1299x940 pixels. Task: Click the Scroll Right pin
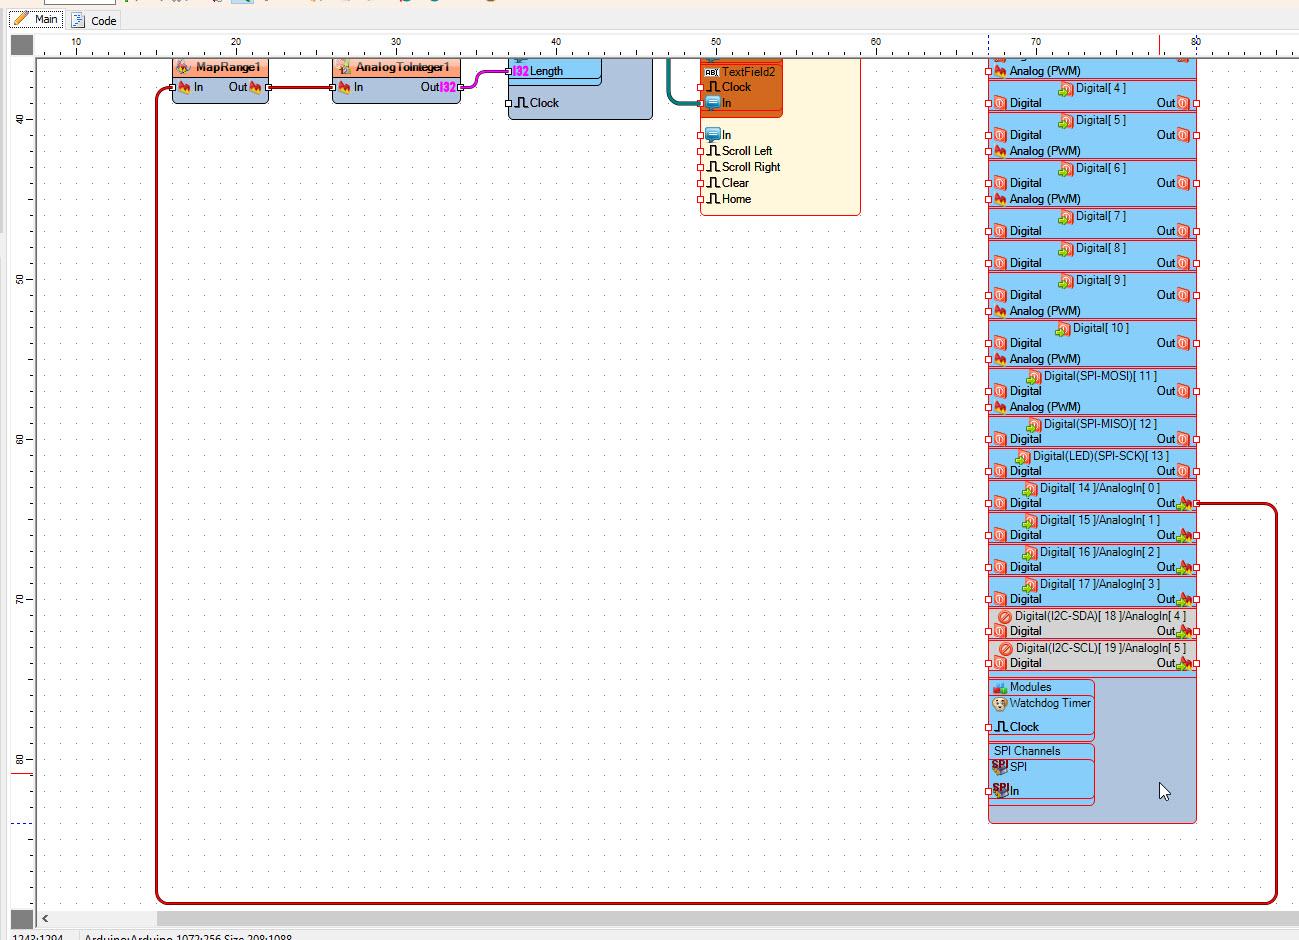click(x=701, y=167)
